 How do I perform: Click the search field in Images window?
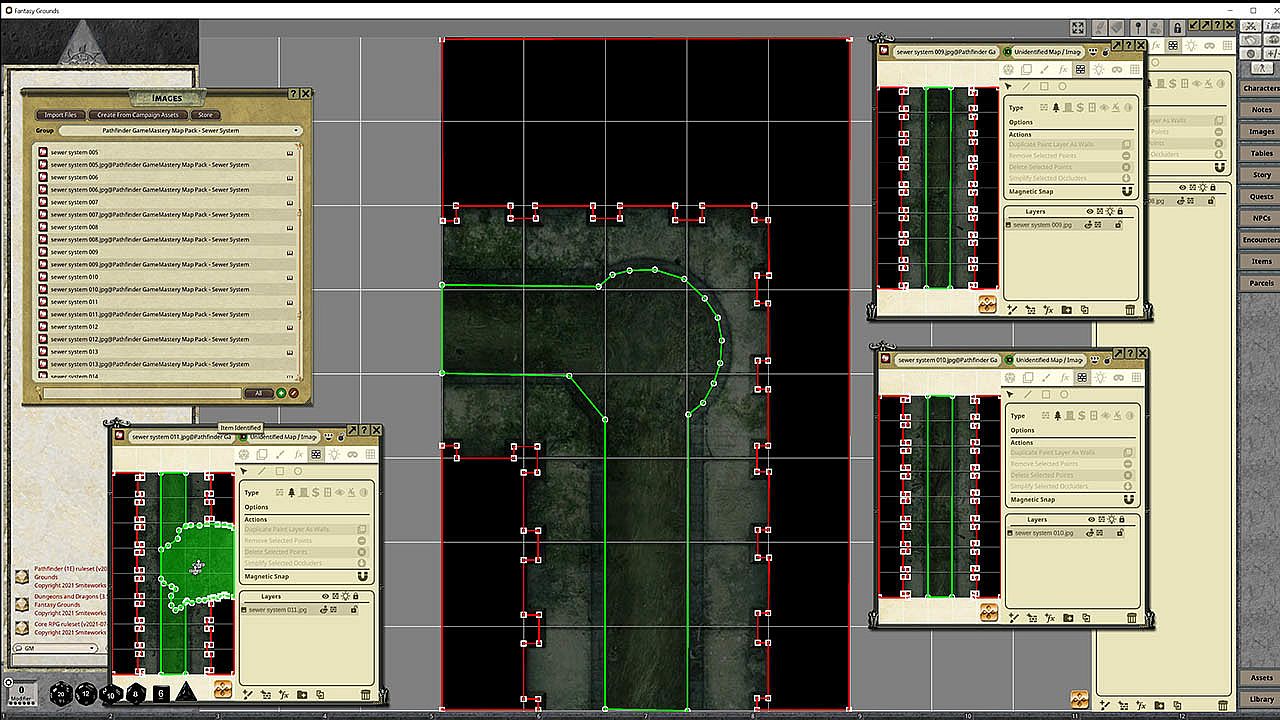(140, 393)
